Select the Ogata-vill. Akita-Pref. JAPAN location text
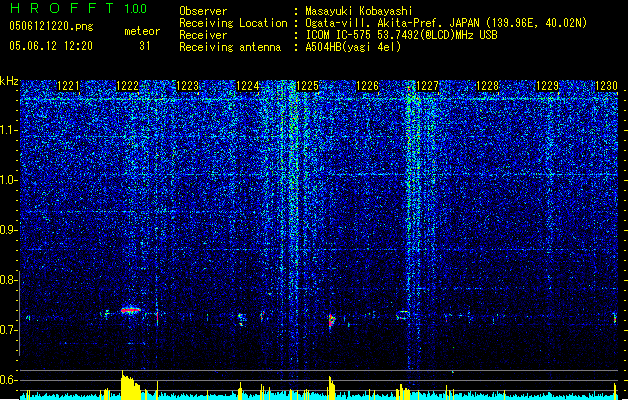 [446, 23]
